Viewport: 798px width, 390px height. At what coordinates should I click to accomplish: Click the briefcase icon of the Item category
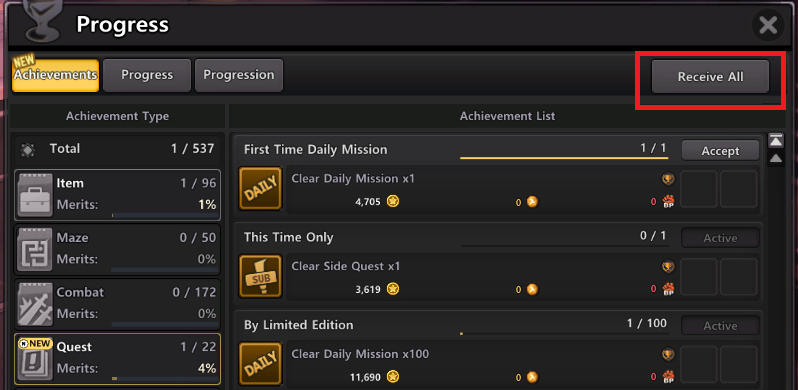point(35,194)
